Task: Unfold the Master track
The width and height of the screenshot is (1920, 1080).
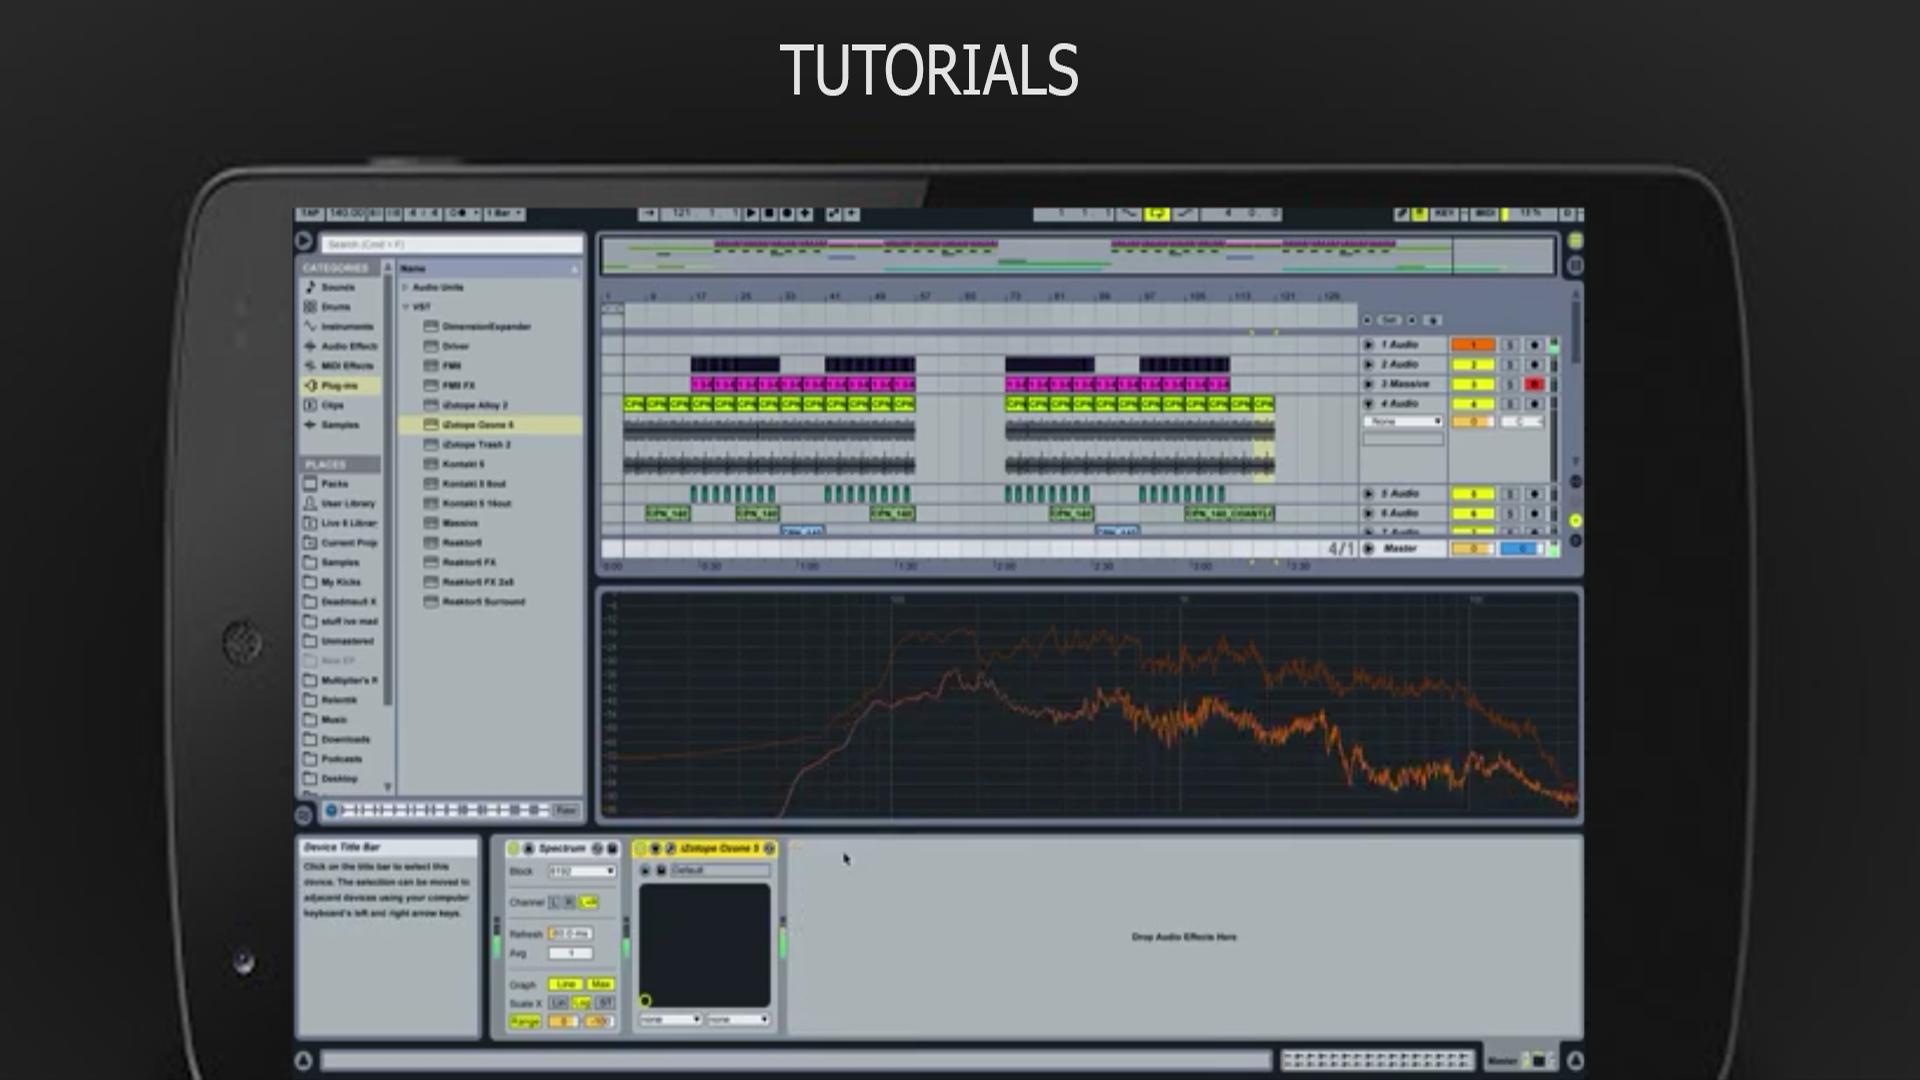Action: tap(1369, 549)
